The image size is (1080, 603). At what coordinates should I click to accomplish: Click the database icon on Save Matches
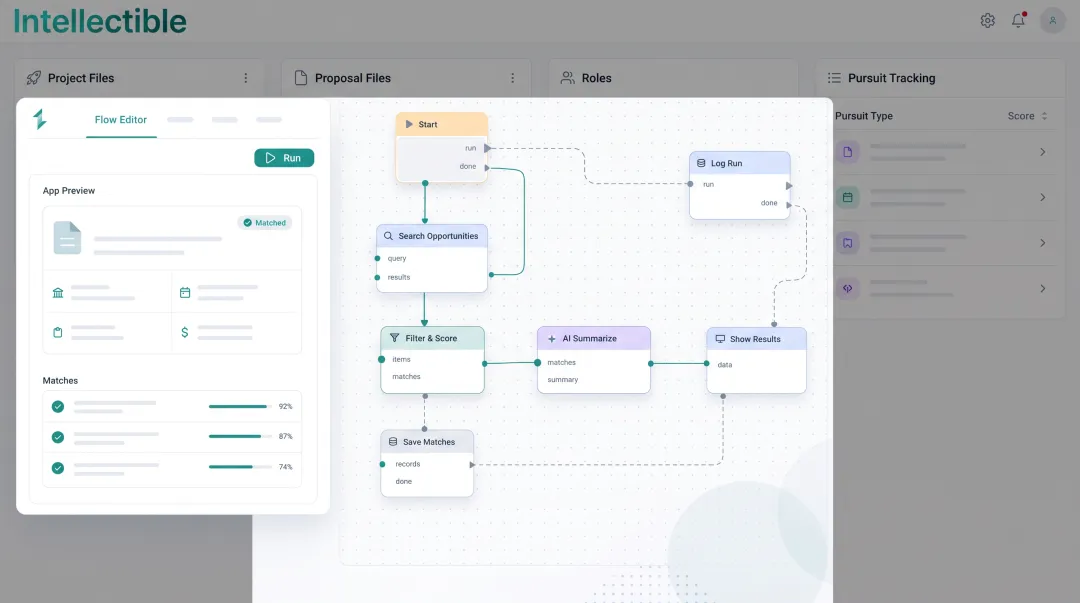coord(393,442)
